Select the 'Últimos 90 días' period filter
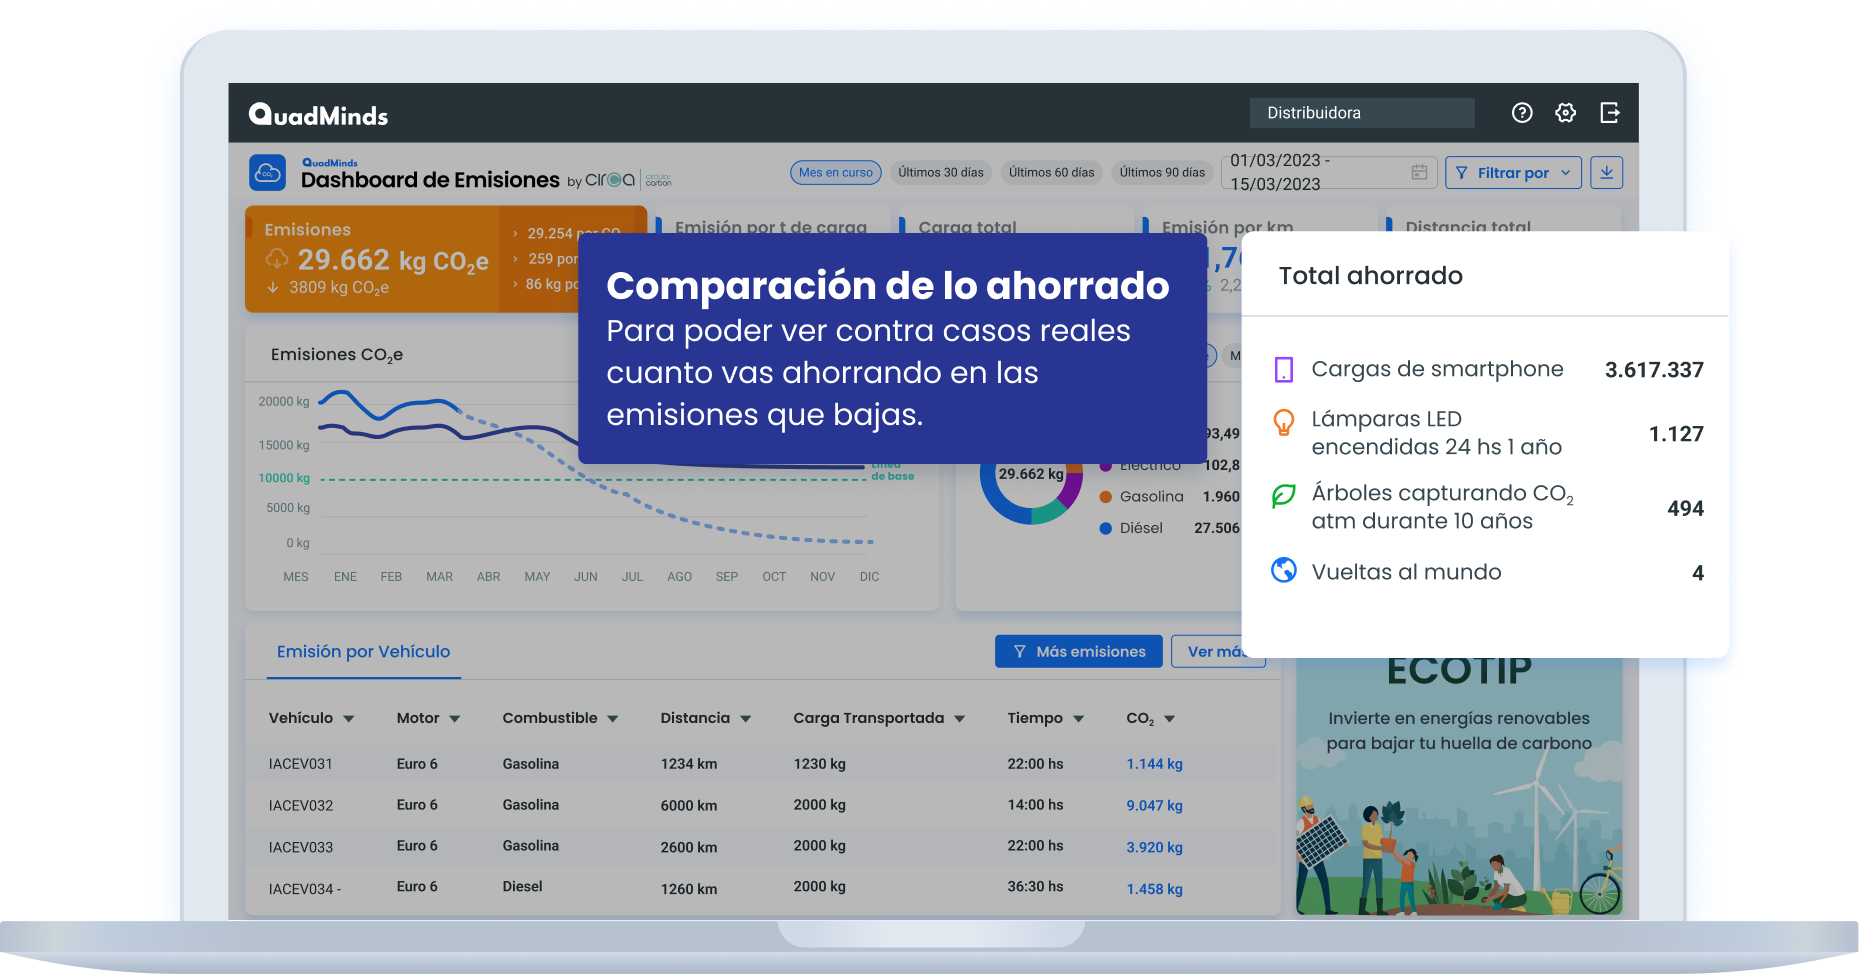The height and width of the screenshot is (980, 1859). tap(1162, 172)
